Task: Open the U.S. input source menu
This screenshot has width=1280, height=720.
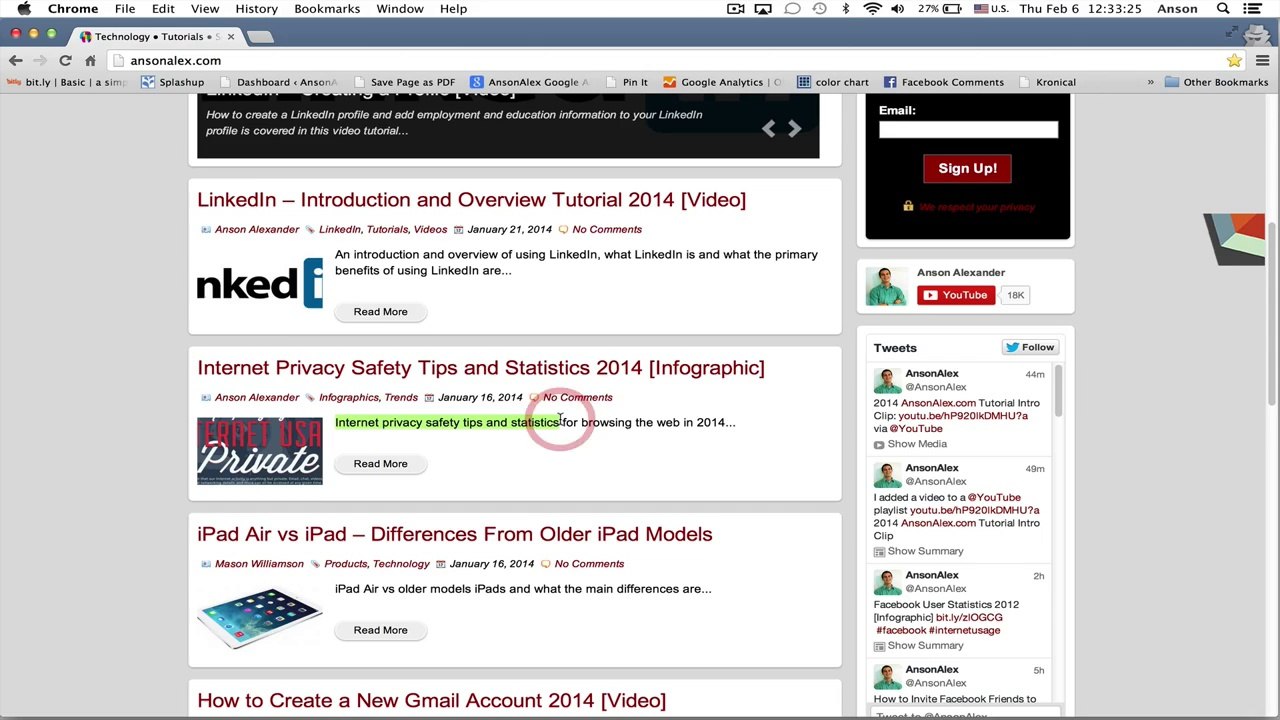Action: 991,9
